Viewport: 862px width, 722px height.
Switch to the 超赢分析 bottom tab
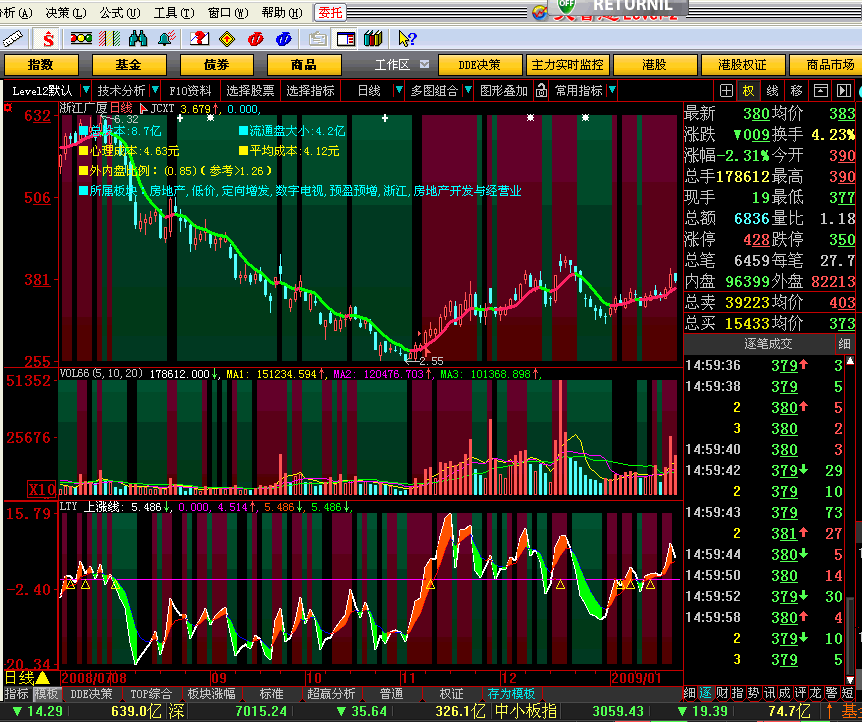(331, 694)
